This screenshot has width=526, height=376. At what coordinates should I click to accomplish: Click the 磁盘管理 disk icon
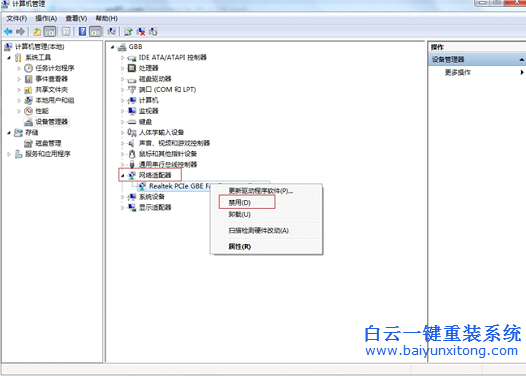(x=29, y=143)
